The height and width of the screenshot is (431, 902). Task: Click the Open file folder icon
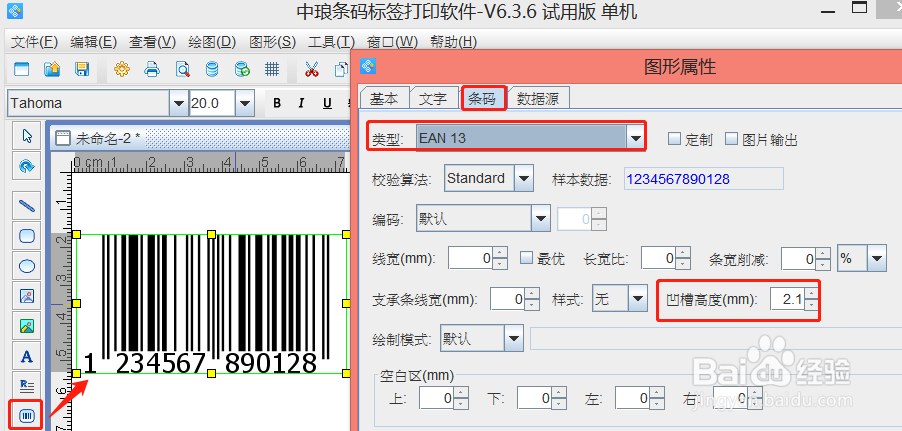[52, 70]
